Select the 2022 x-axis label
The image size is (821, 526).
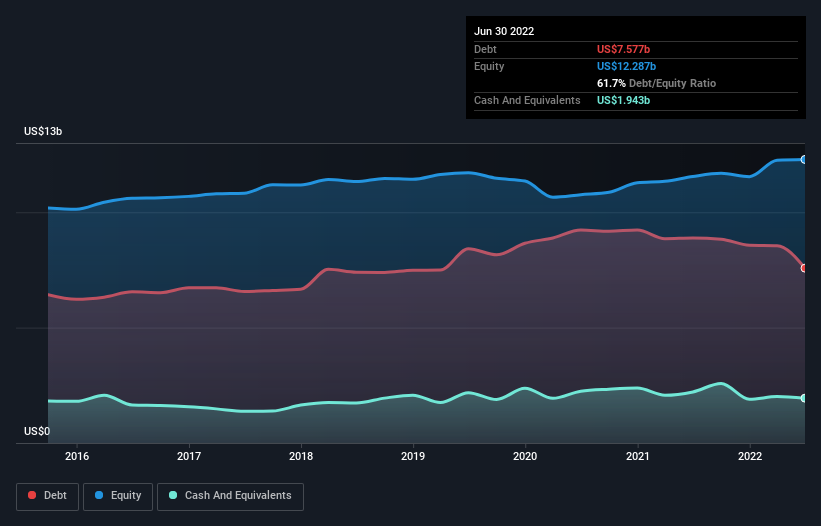point(750,456)
